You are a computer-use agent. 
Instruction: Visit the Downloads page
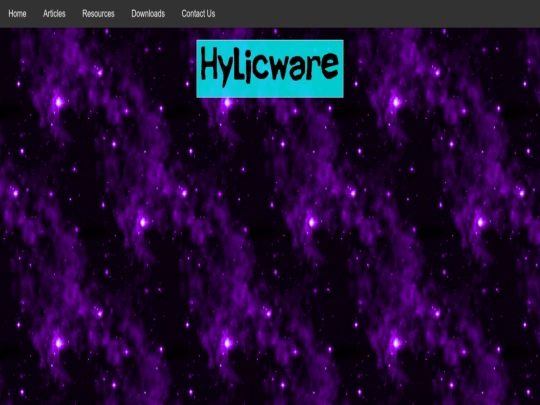pos(148,14)
